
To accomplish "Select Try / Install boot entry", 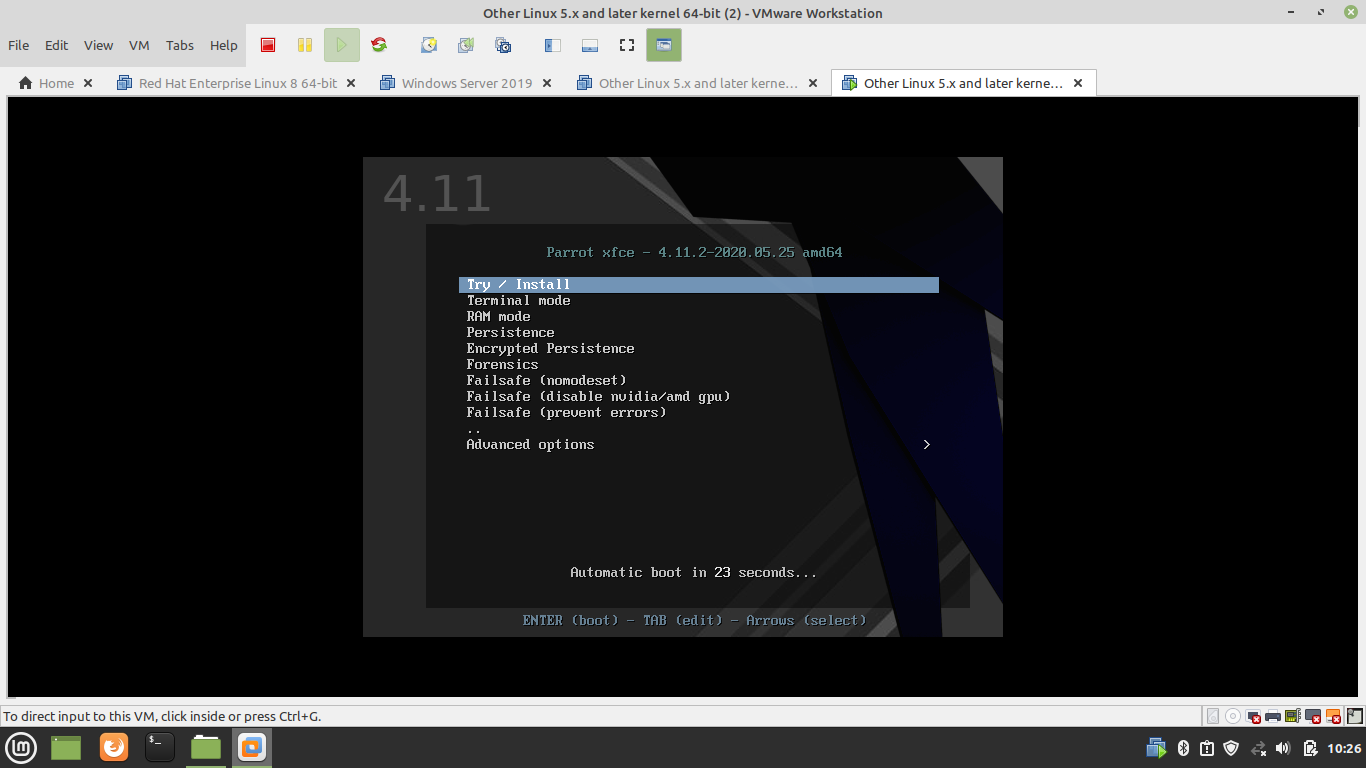I will coord(699,285).
